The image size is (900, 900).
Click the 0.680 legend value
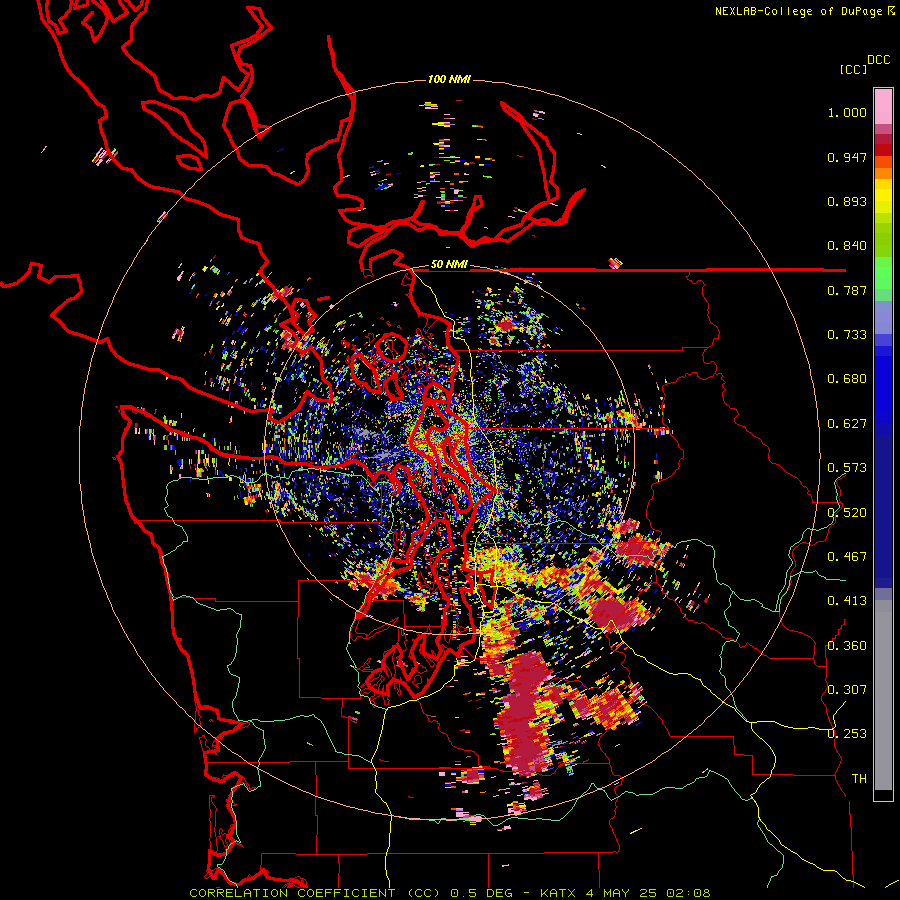(x=847, y=379)
